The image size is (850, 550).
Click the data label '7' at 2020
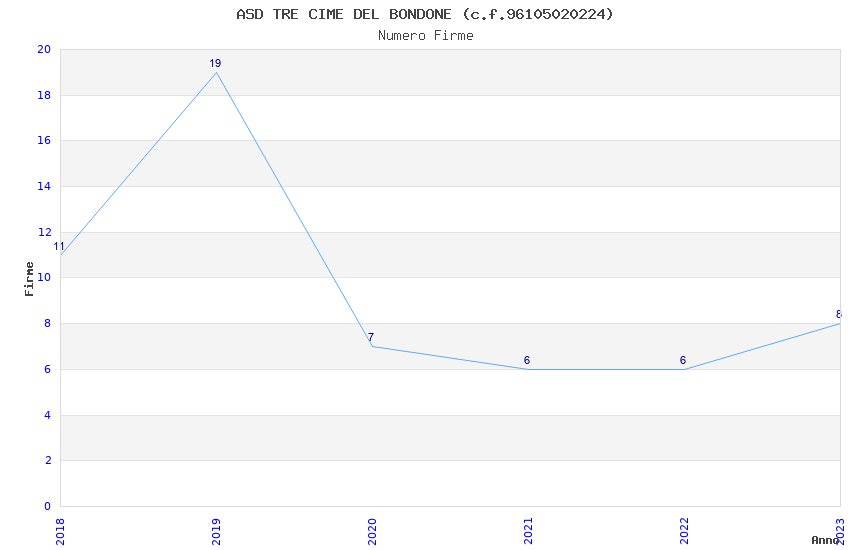(371, 337)
